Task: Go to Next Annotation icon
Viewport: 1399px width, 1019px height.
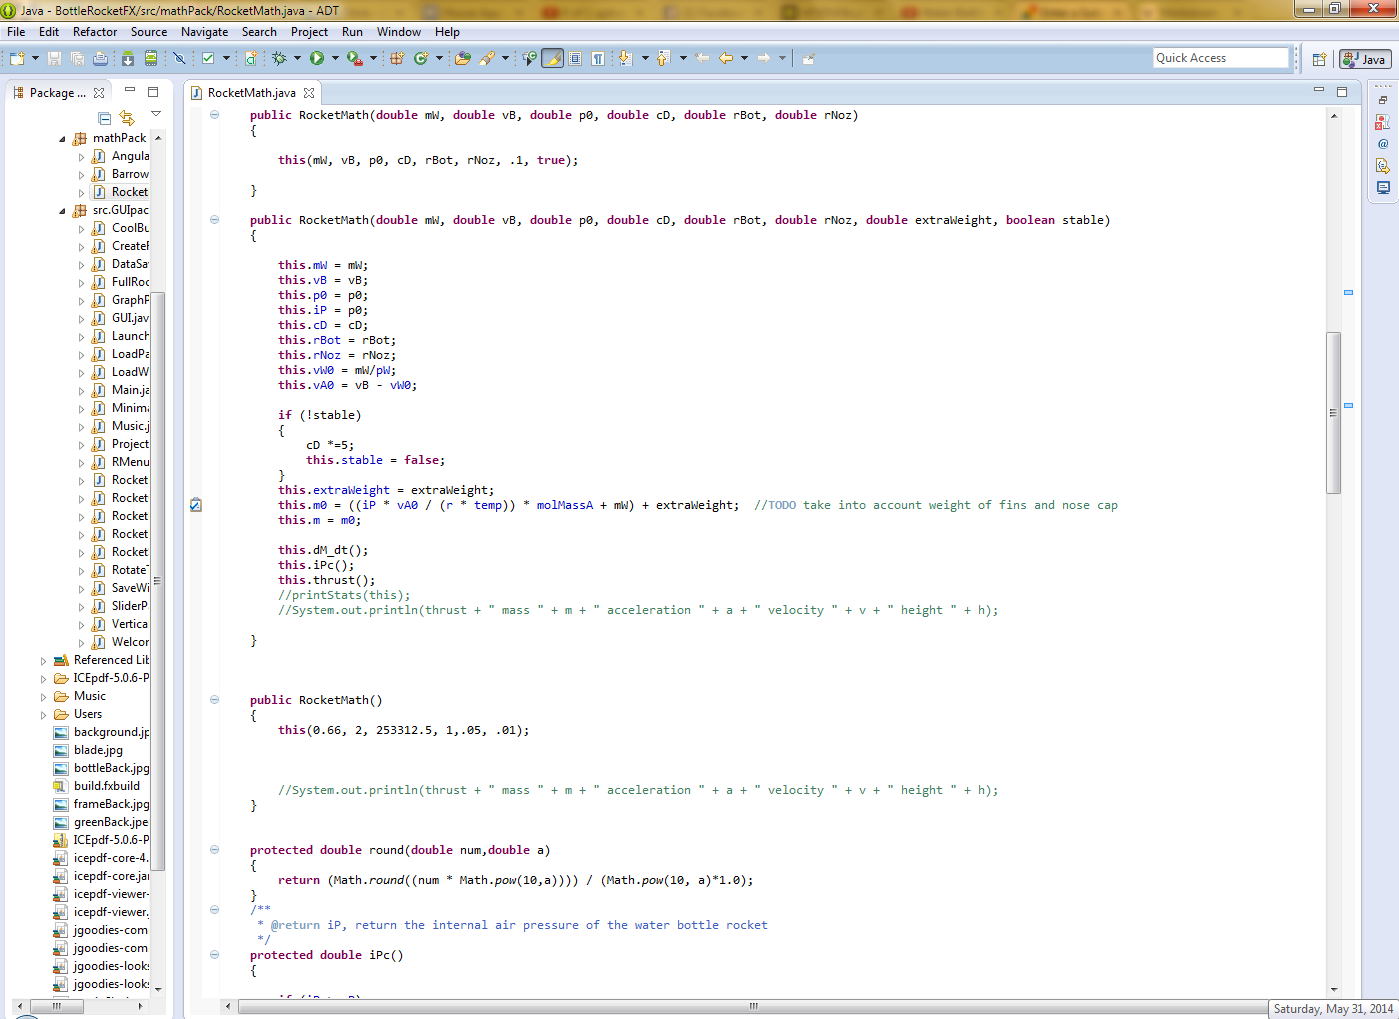Action: (x=625, y=58)
